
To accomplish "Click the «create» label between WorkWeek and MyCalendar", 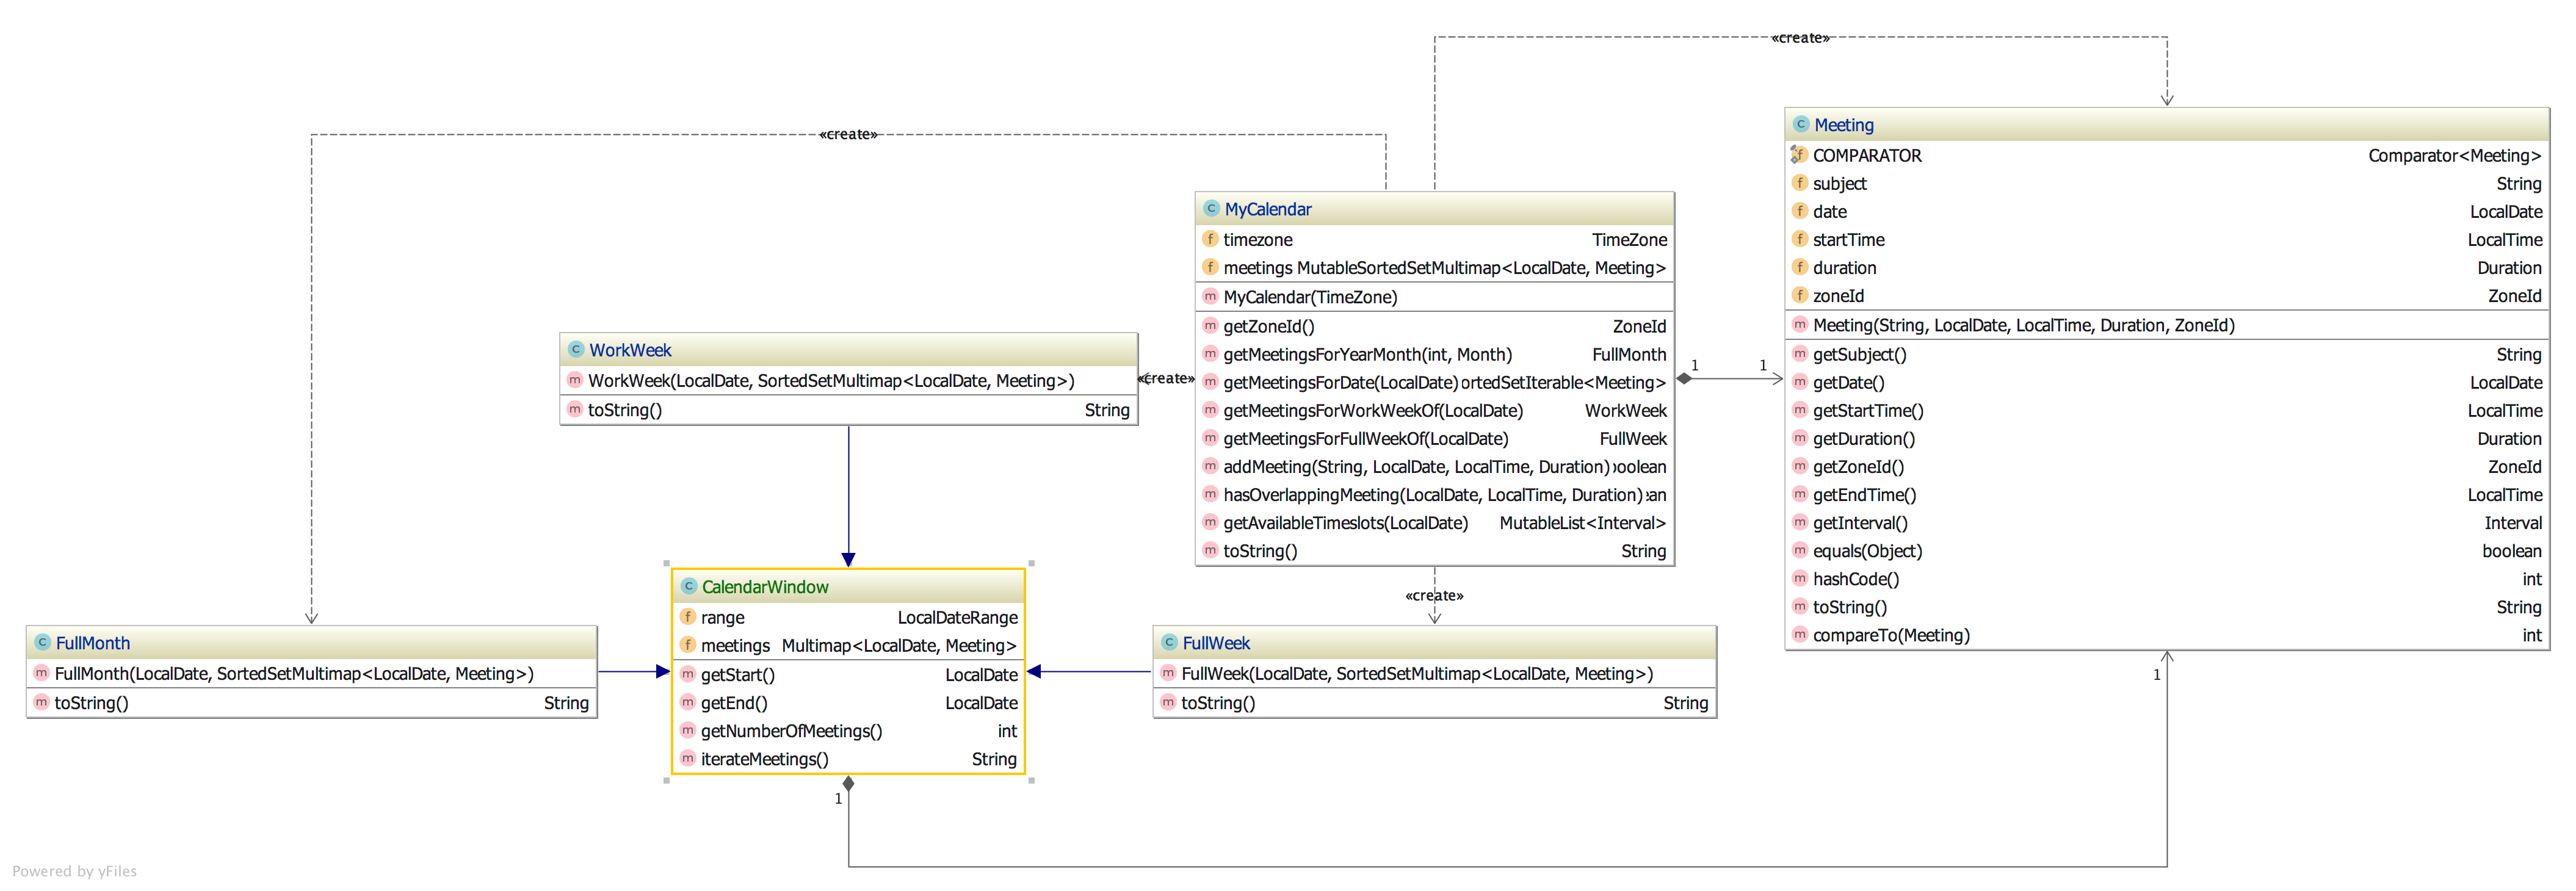I will point(1166,378).
